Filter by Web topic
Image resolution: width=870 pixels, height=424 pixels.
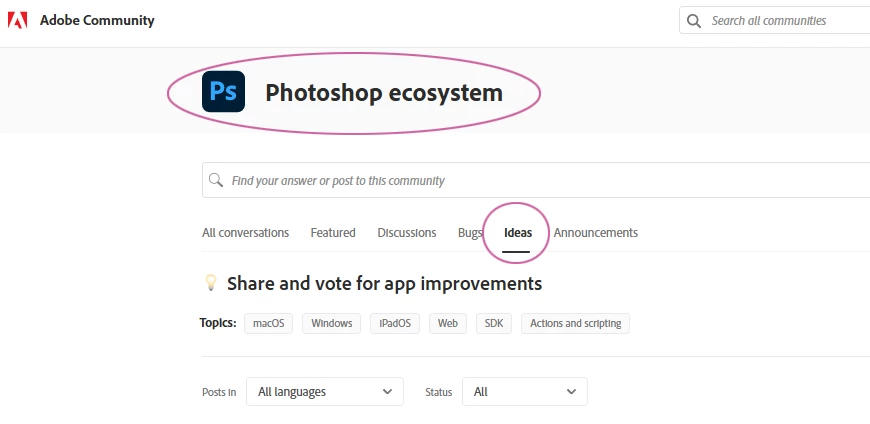pyautogui.click(x=448, y=323)
